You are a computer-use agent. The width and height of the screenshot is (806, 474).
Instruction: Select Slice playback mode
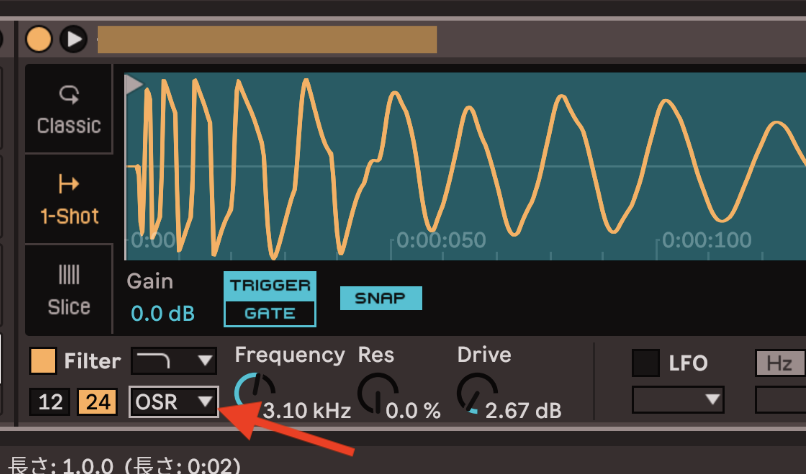coord(69,290)
